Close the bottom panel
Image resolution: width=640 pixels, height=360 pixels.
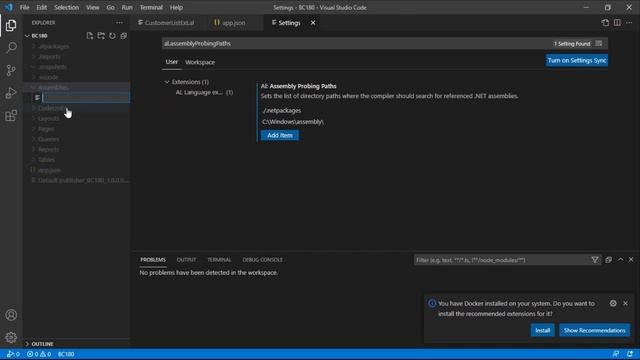tap(631, 260)
